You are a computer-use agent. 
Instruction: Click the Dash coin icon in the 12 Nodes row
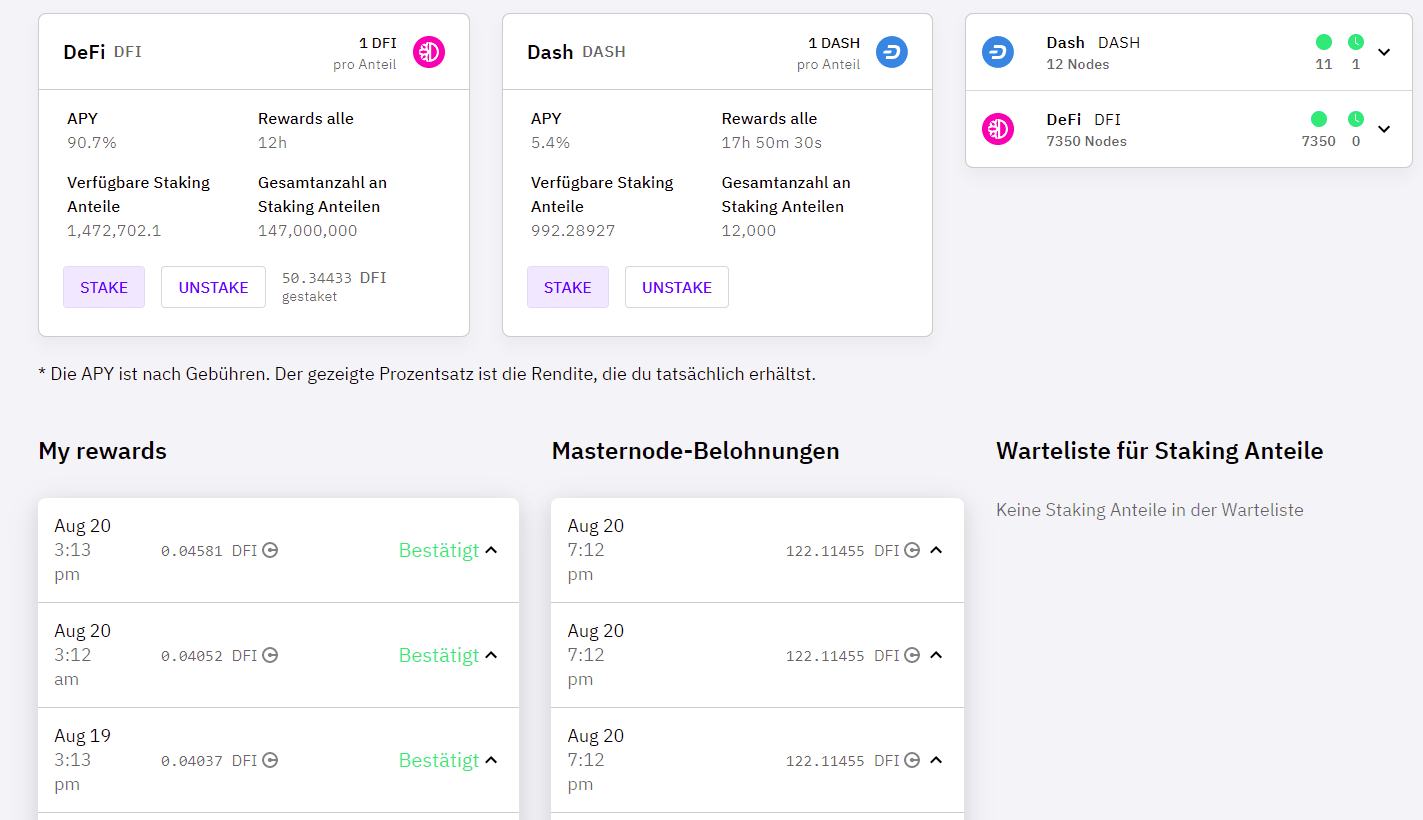click(x=998, y=52)
